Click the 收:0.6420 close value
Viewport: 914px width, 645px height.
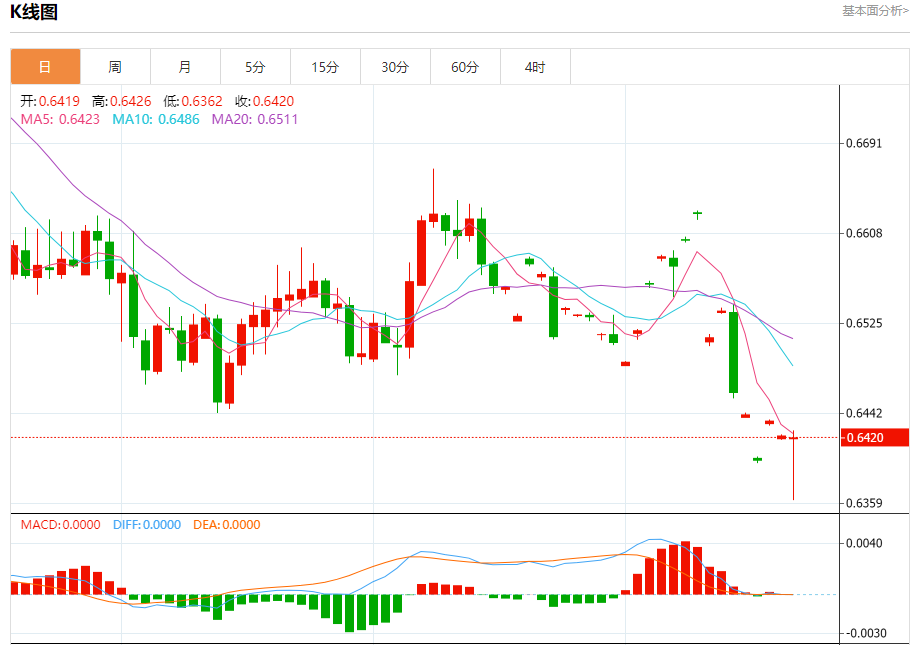pos(265,101)
